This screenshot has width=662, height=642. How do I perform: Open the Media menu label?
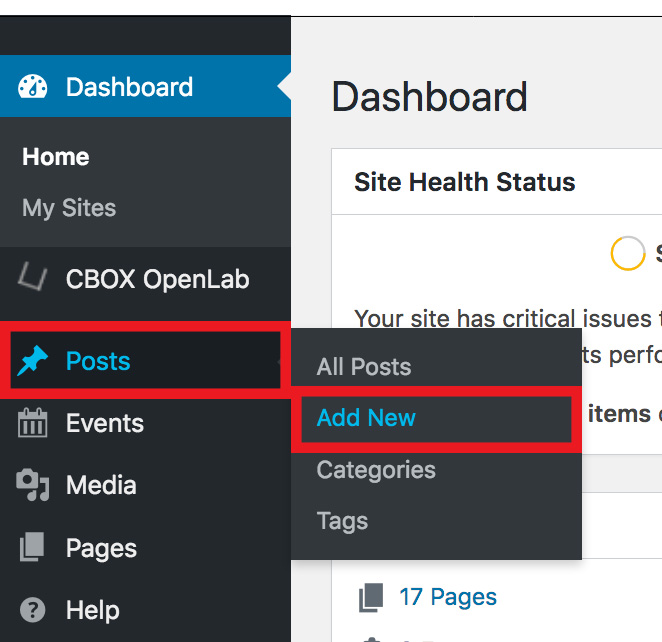[101, 485]
